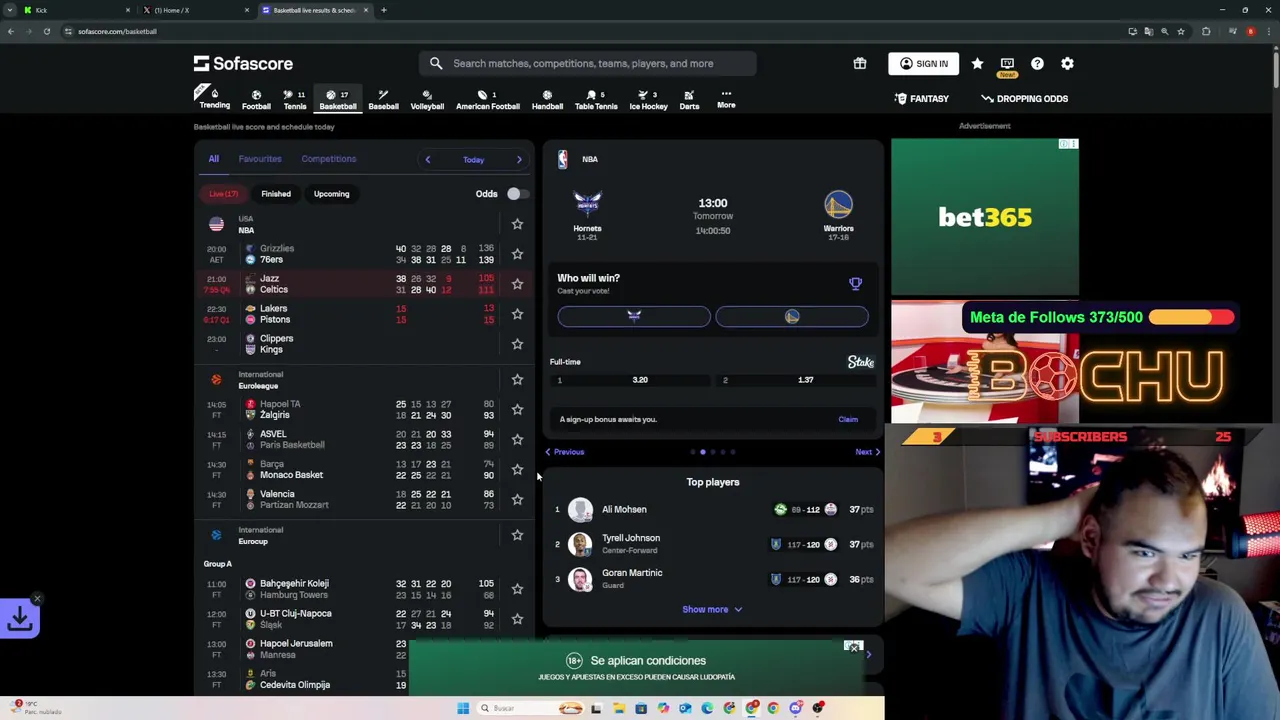Click the Claim sign-up bonus link
Image resolution: width=1280 pixels, height=720 pixels.
click(x=848, y=419)
